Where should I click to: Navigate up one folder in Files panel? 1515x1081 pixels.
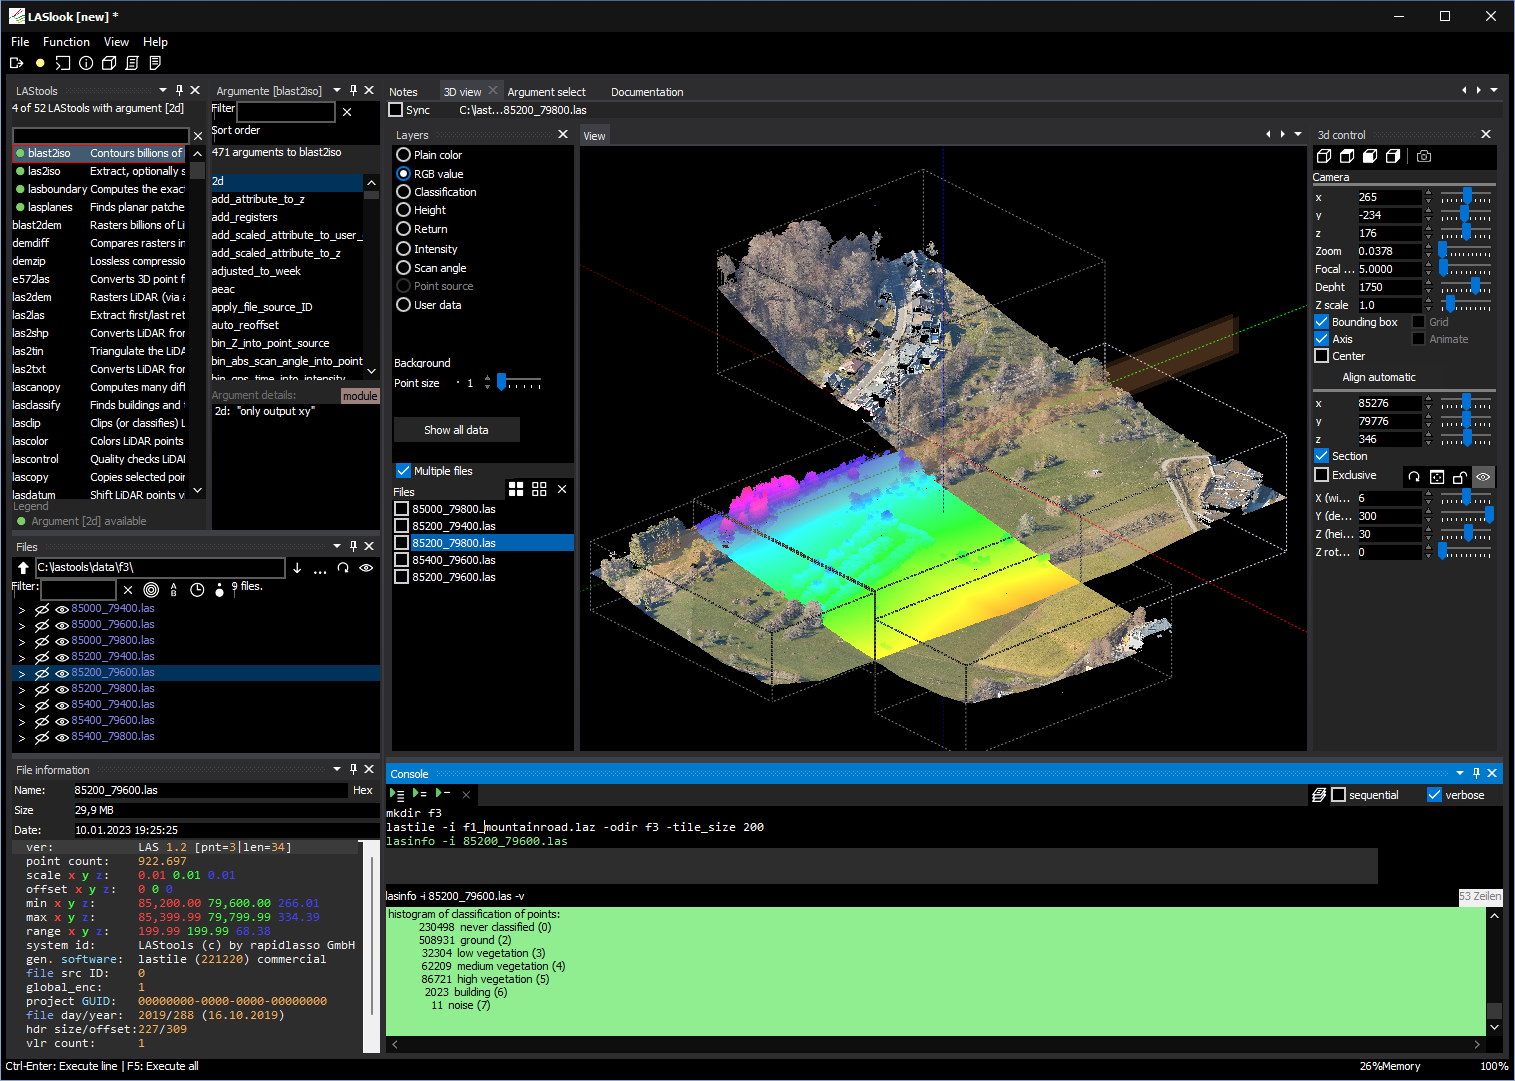point(23,568)
